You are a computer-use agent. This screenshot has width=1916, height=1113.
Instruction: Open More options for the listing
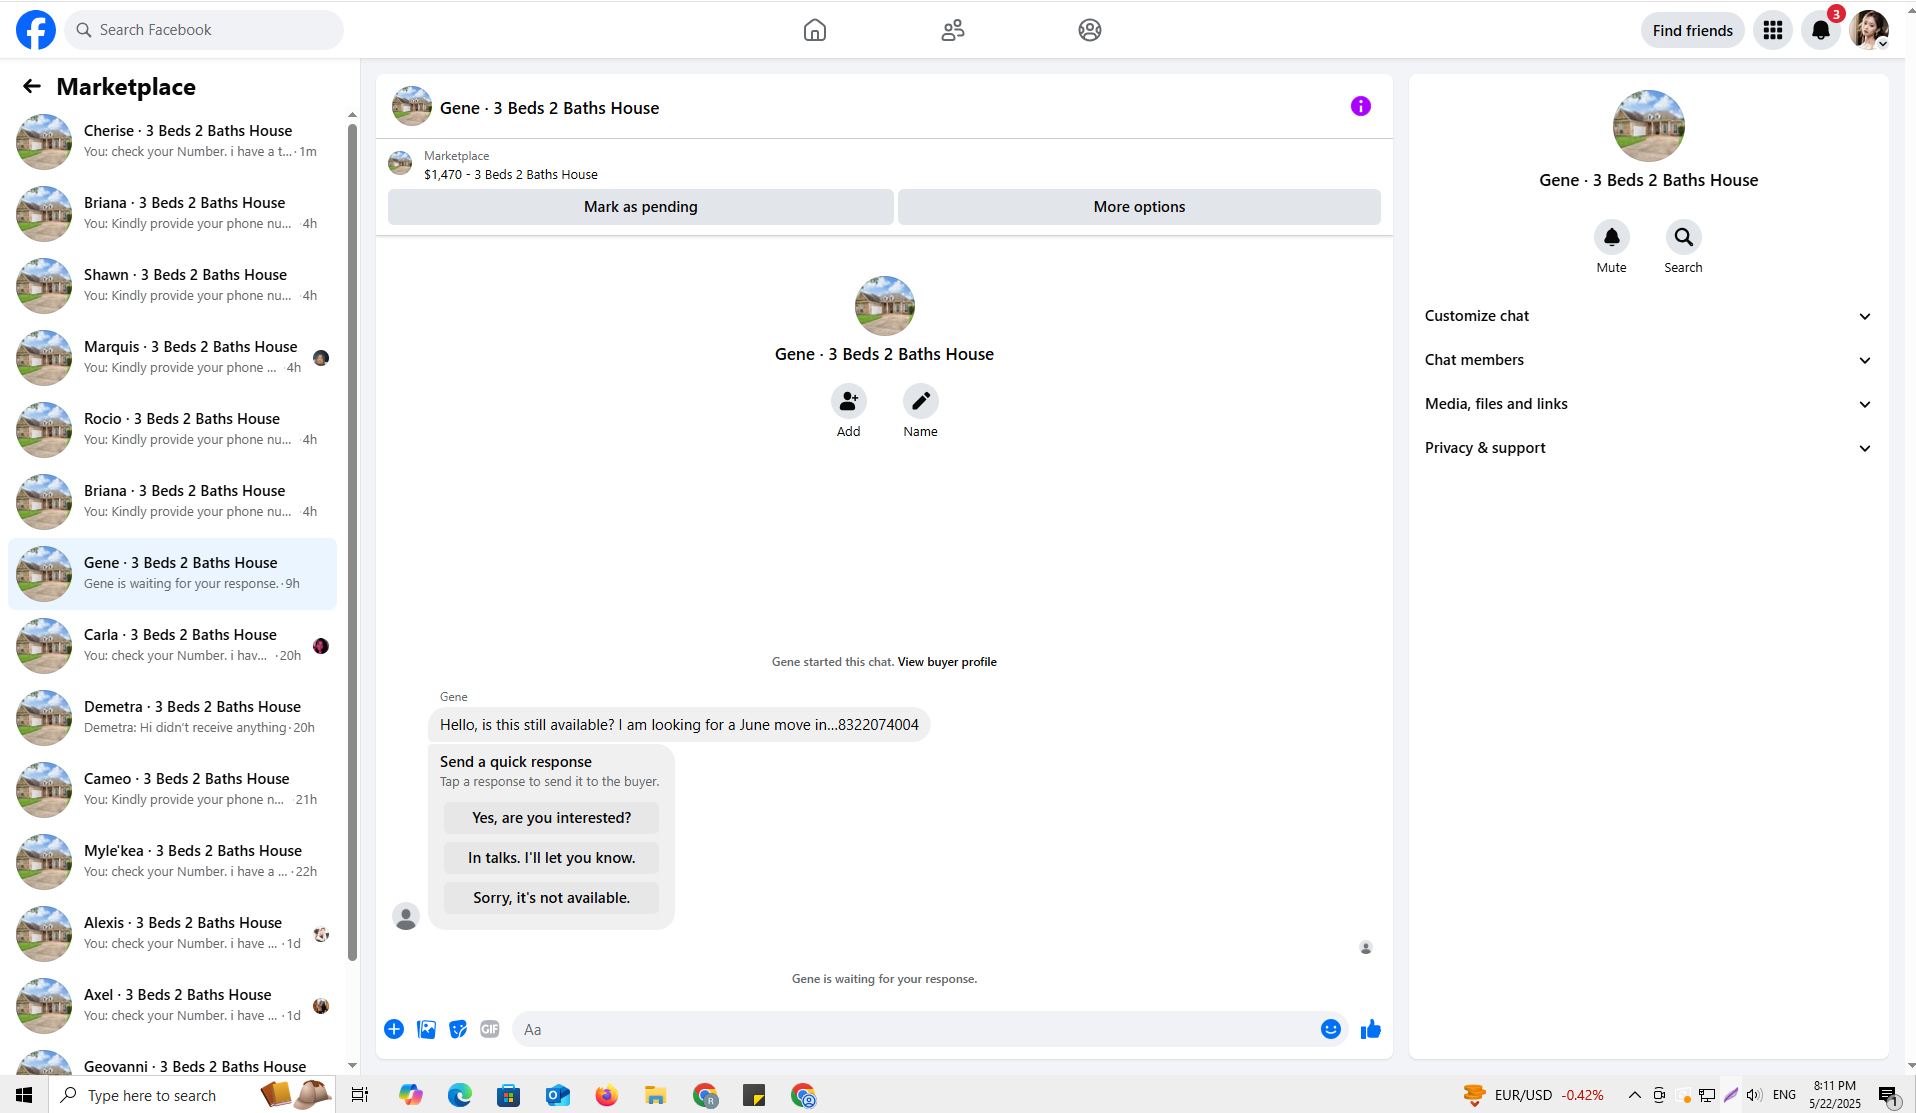[x=1139, y=207]
